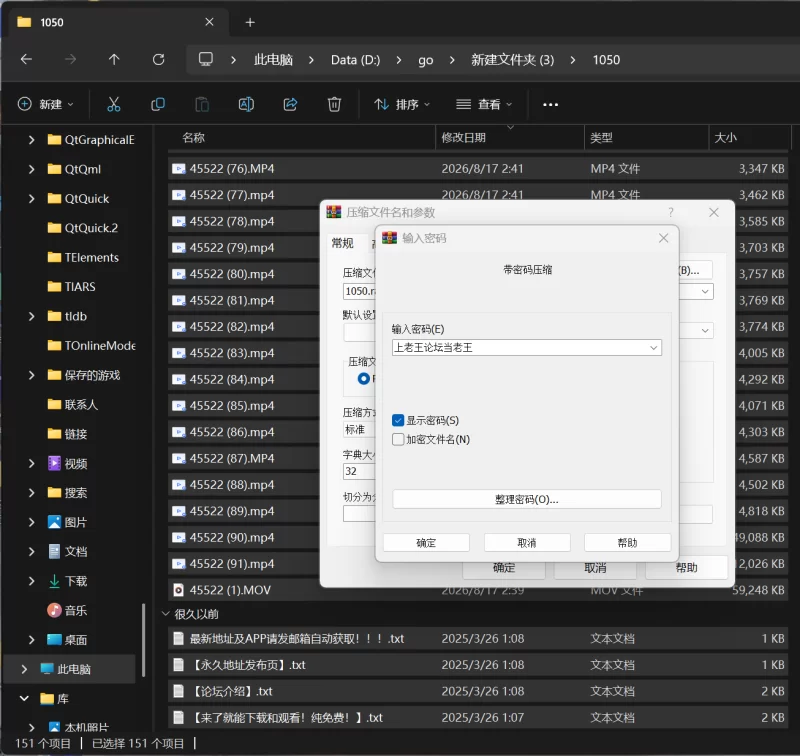Click the file icon of 45522 (1).MOV
This screenshot has width=800, height=756.
click(178, 590)
